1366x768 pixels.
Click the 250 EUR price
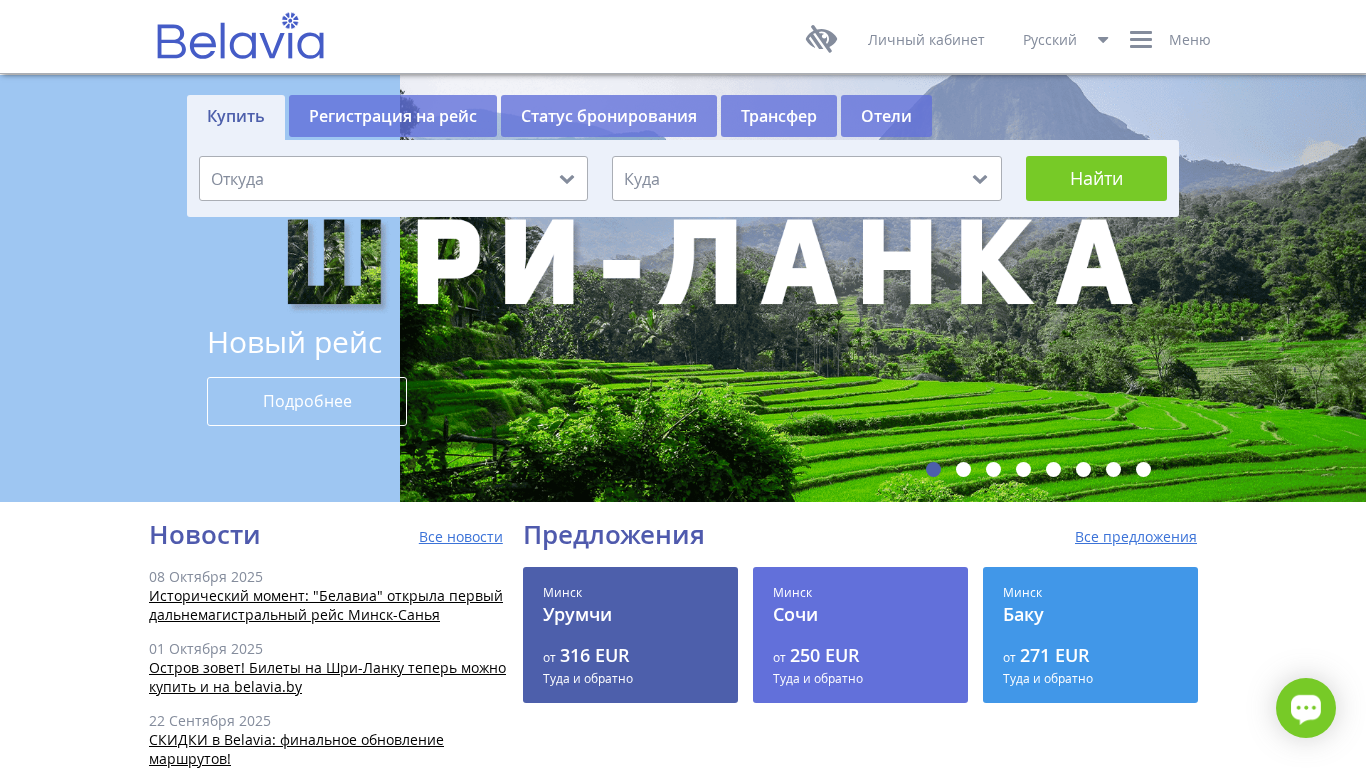[824, 656]
